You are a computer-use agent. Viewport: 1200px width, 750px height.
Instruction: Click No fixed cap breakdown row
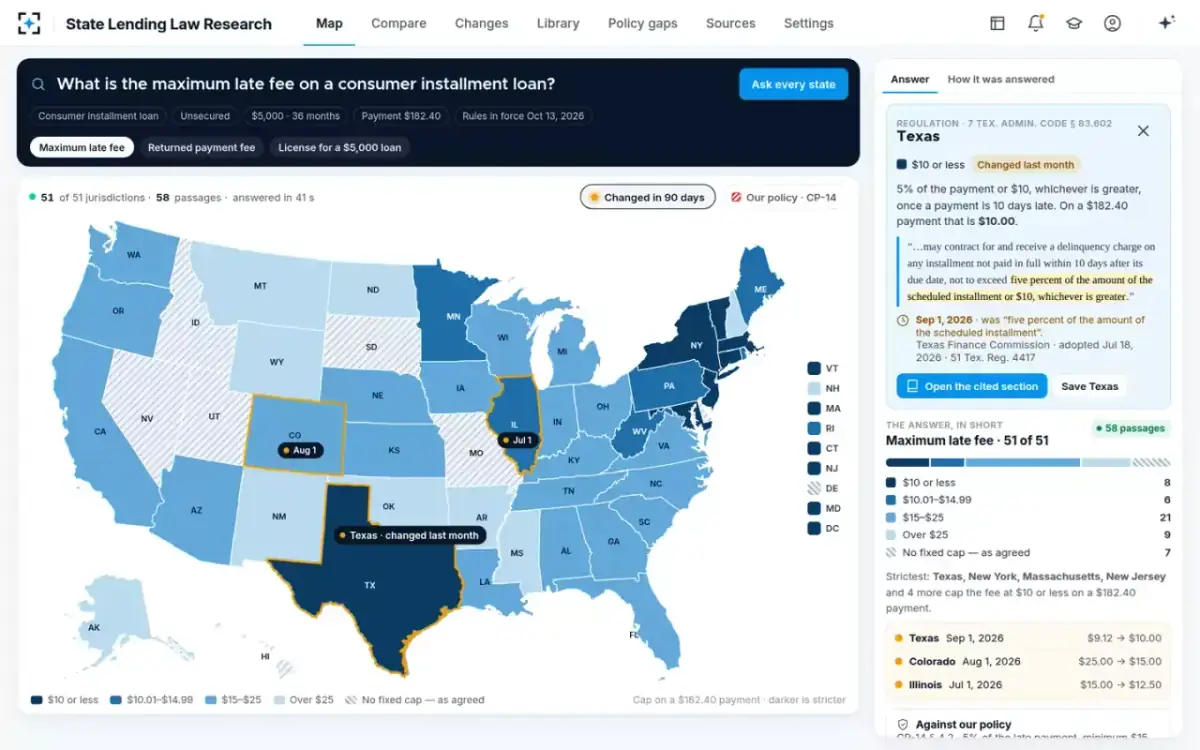click(1028, 552)
